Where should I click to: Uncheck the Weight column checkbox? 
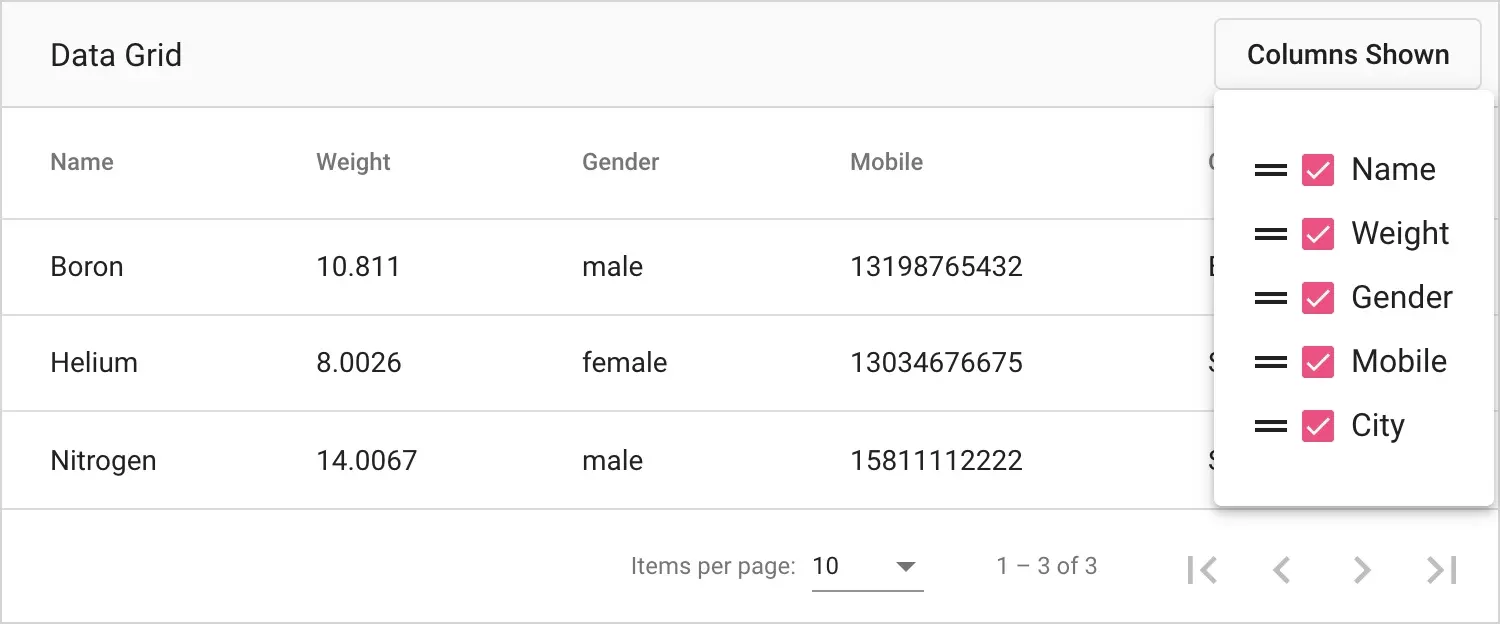click(x=1318, y=235)
